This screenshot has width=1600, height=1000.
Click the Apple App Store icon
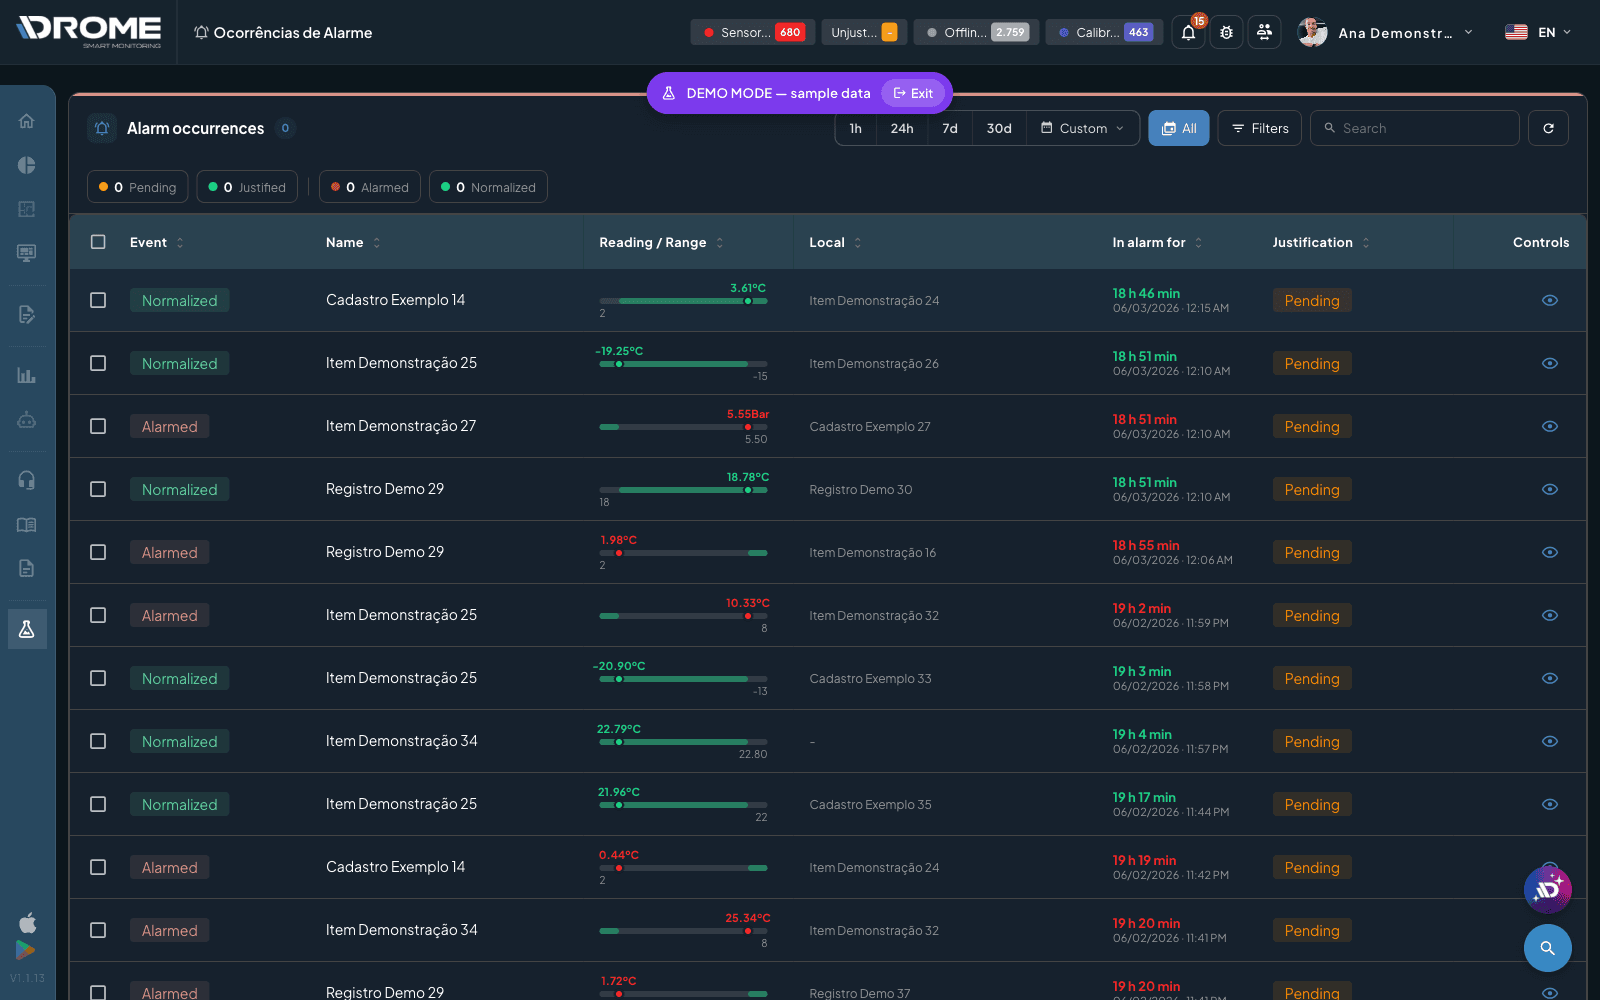[27, 922]
